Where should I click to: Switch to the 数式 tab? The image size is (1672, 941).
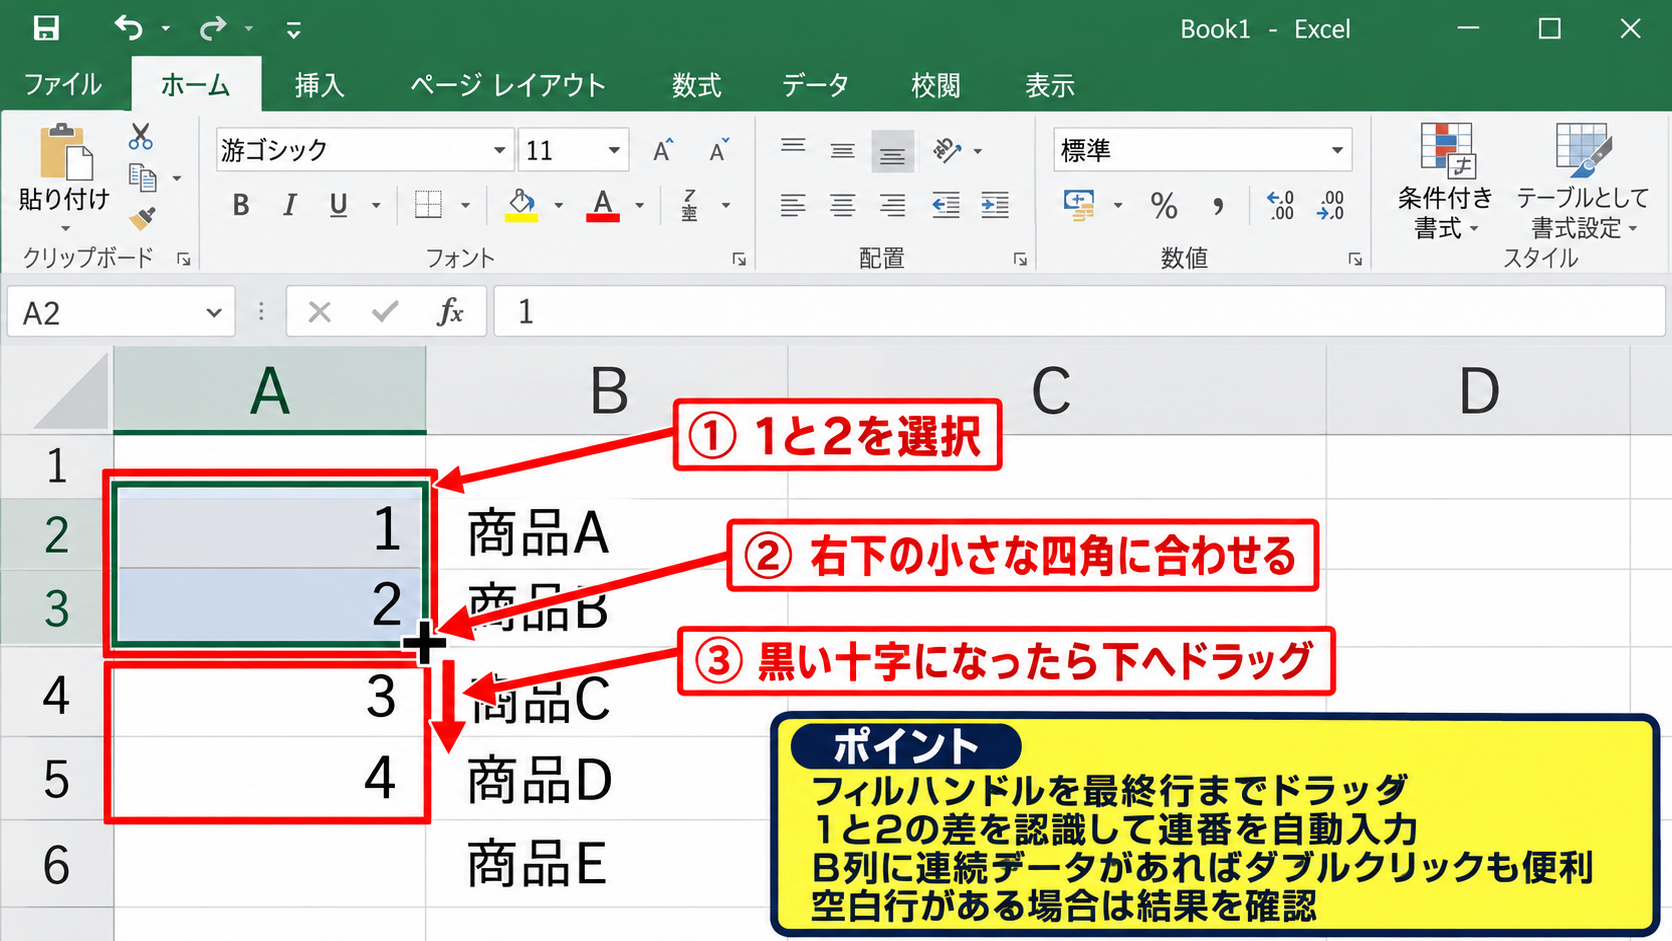coord(697,85)
